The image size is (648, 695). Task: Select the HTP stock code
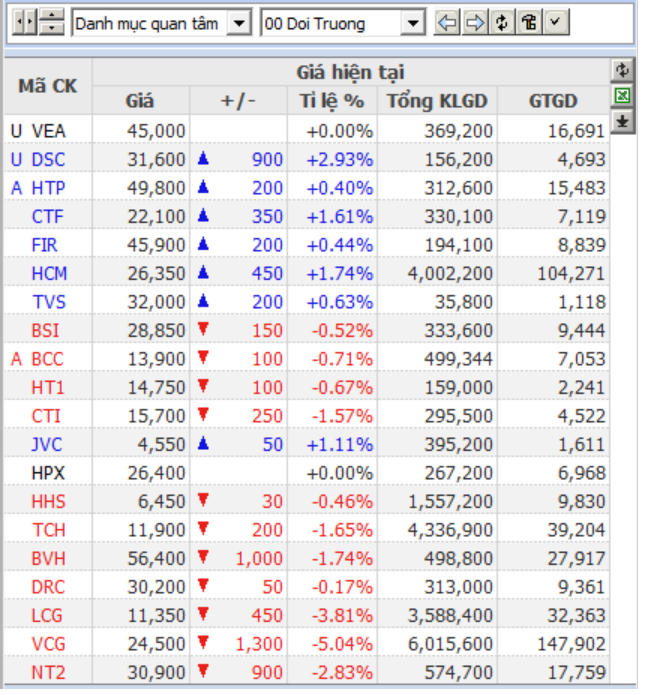coord(48,188)
